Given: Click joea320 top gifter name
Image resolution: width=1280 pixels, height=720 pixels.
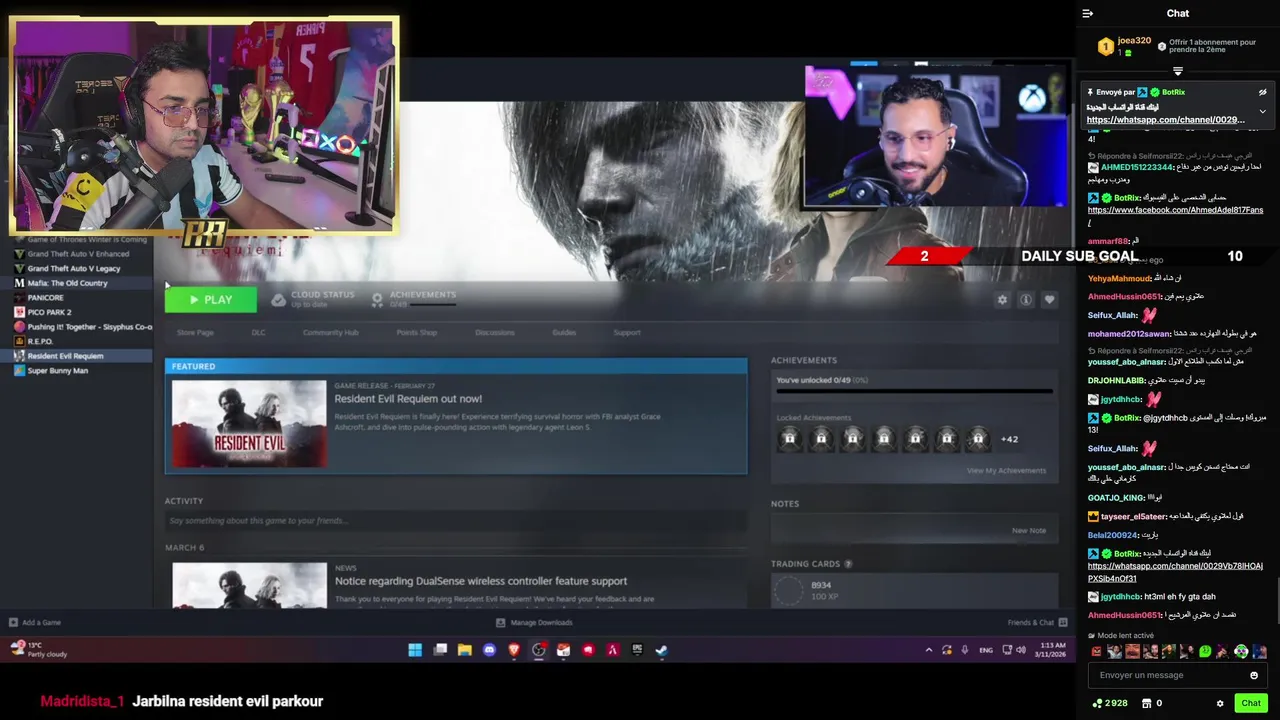Looking at the screenshot, I should click(x=1134, y=41).
